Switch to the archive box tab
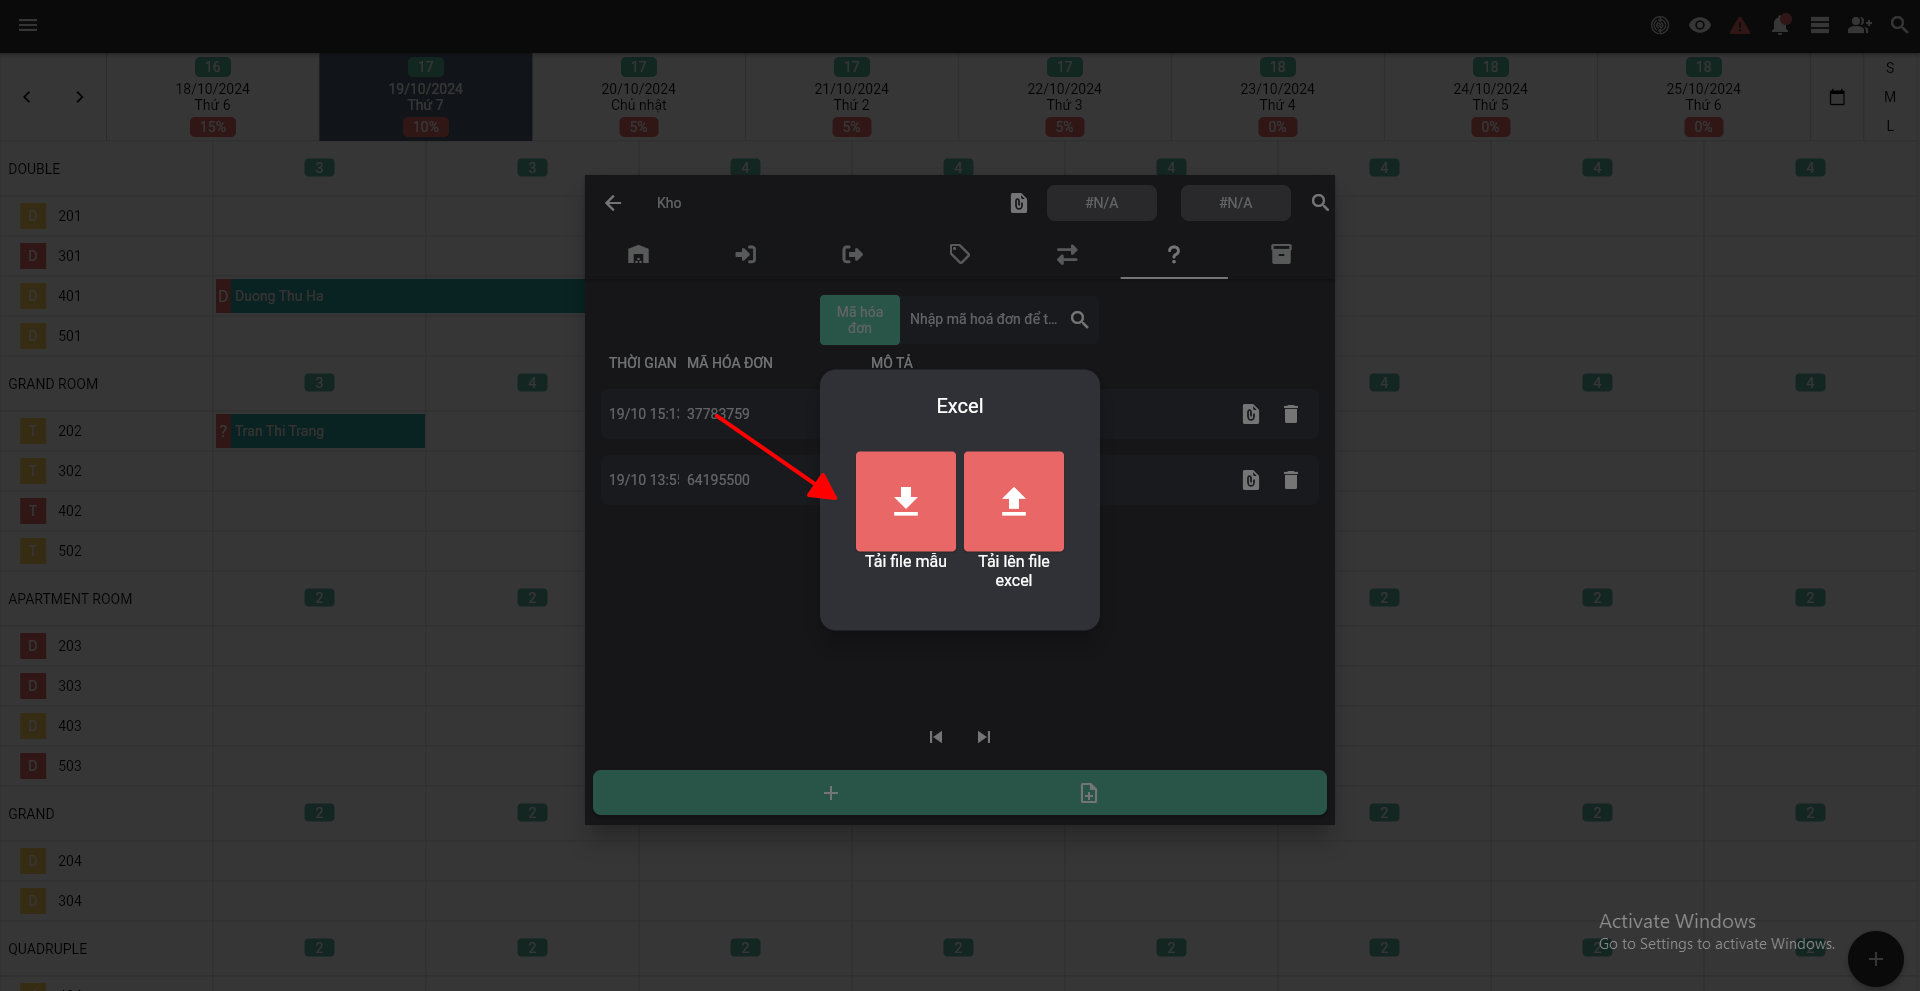The width and height of the screenshot is (1920, 991). 1281,254
